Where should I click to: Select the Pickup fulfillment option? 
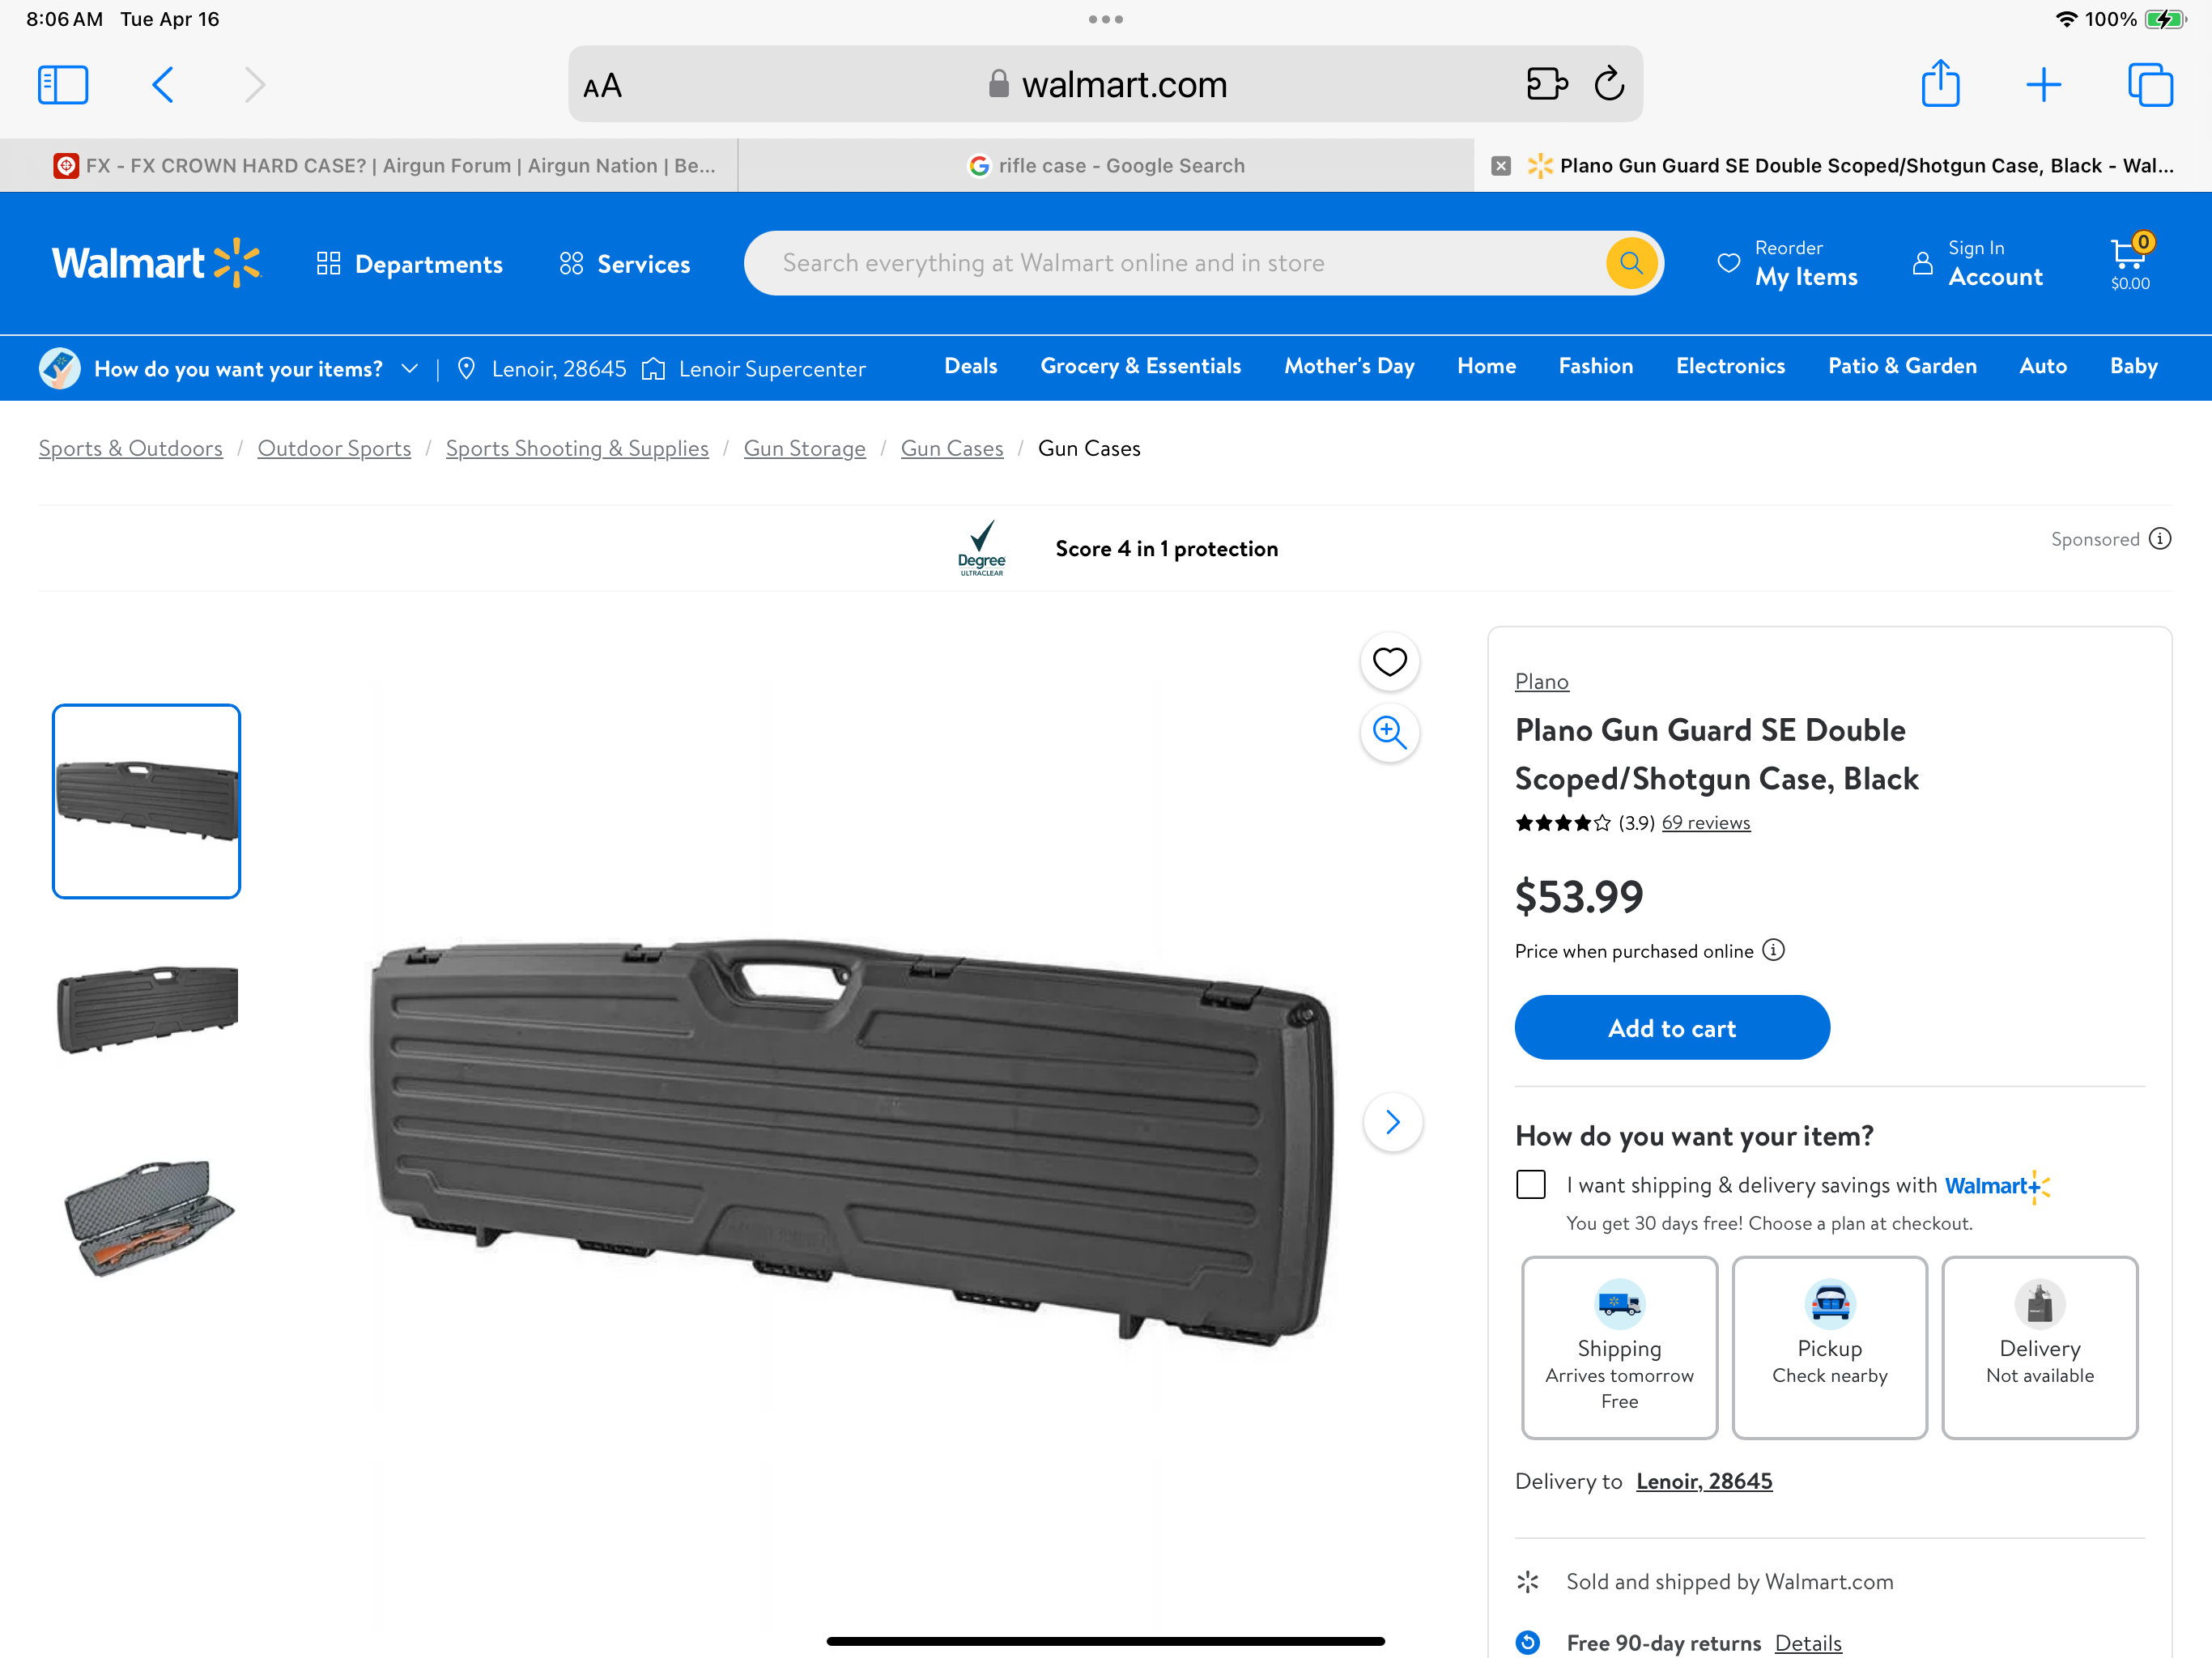coord(1829,1347)
